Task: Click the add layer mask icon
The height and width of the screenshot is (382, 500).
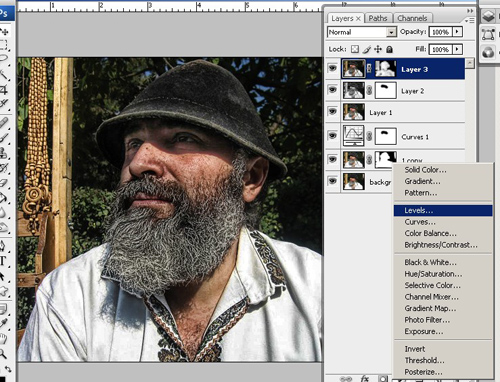Action: [383, 379]
